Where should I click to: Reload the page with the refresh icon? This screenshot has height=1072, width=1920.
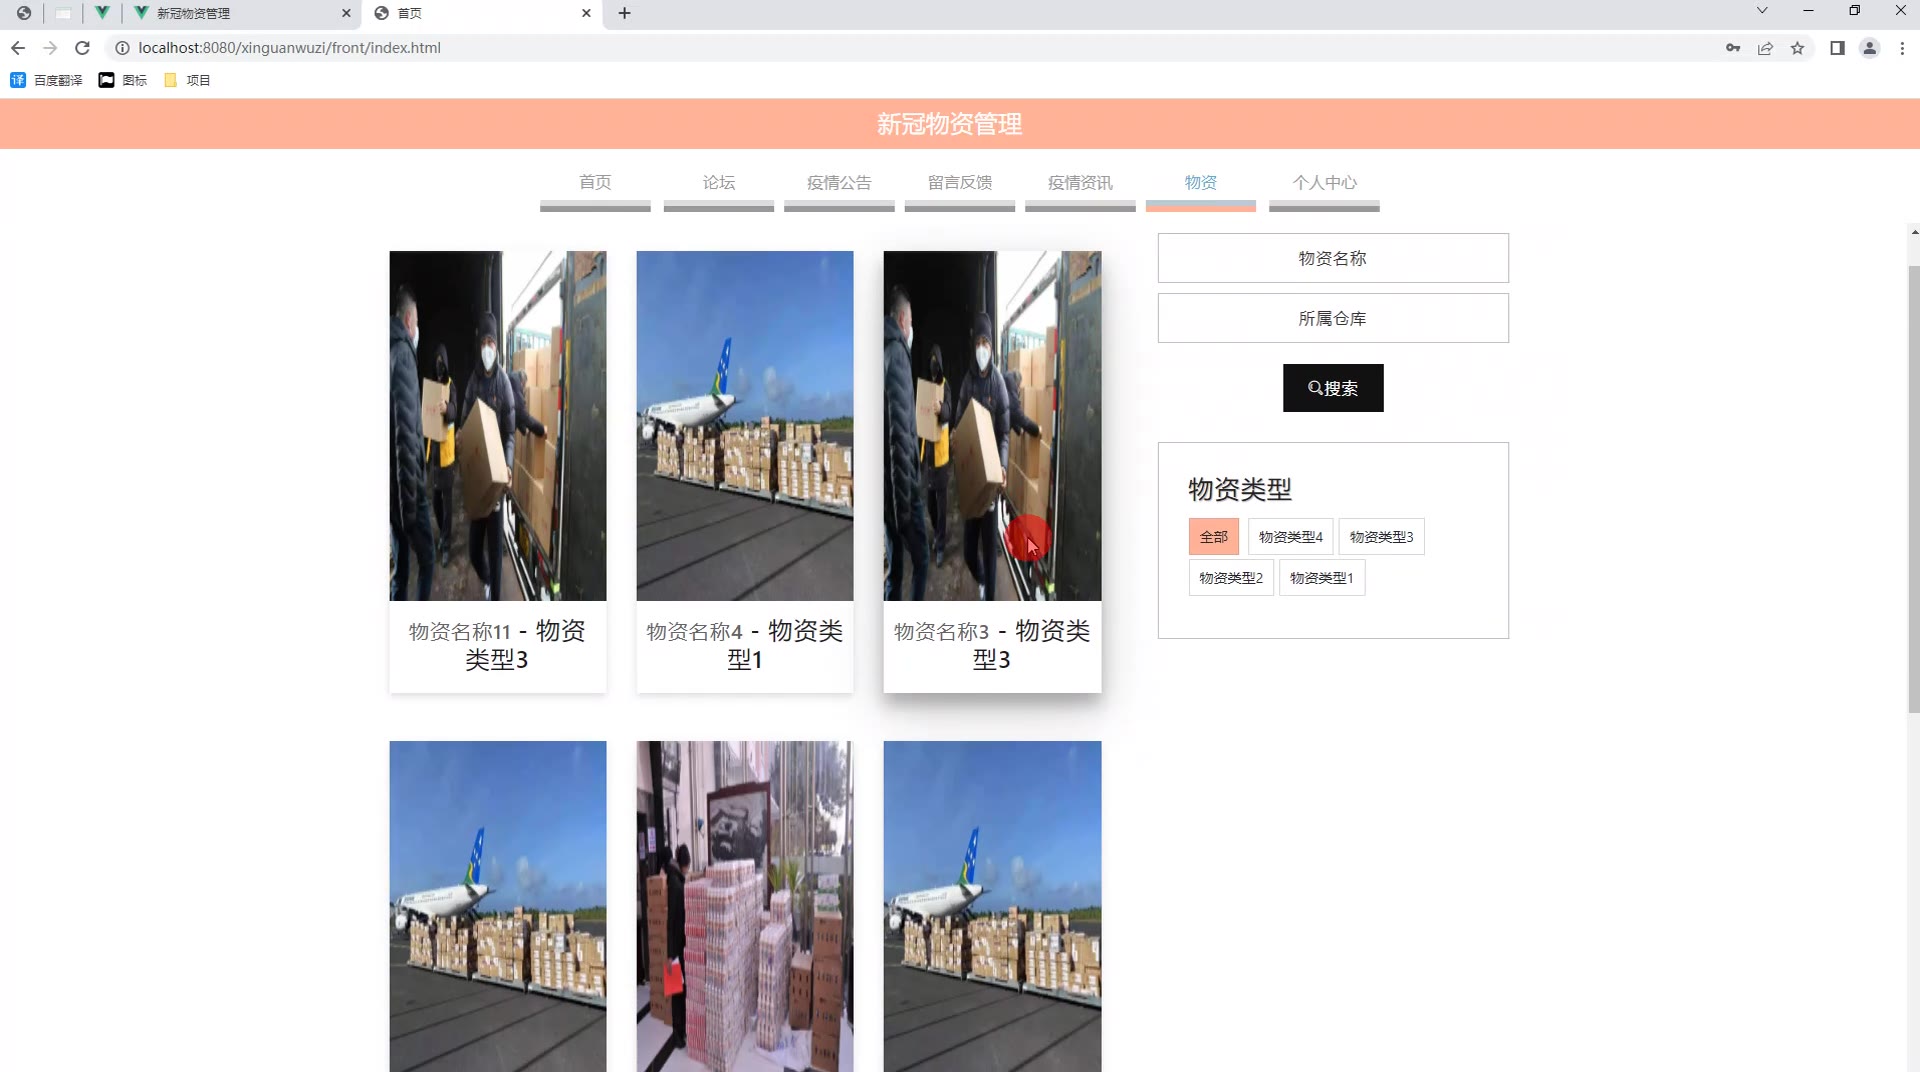82,48
